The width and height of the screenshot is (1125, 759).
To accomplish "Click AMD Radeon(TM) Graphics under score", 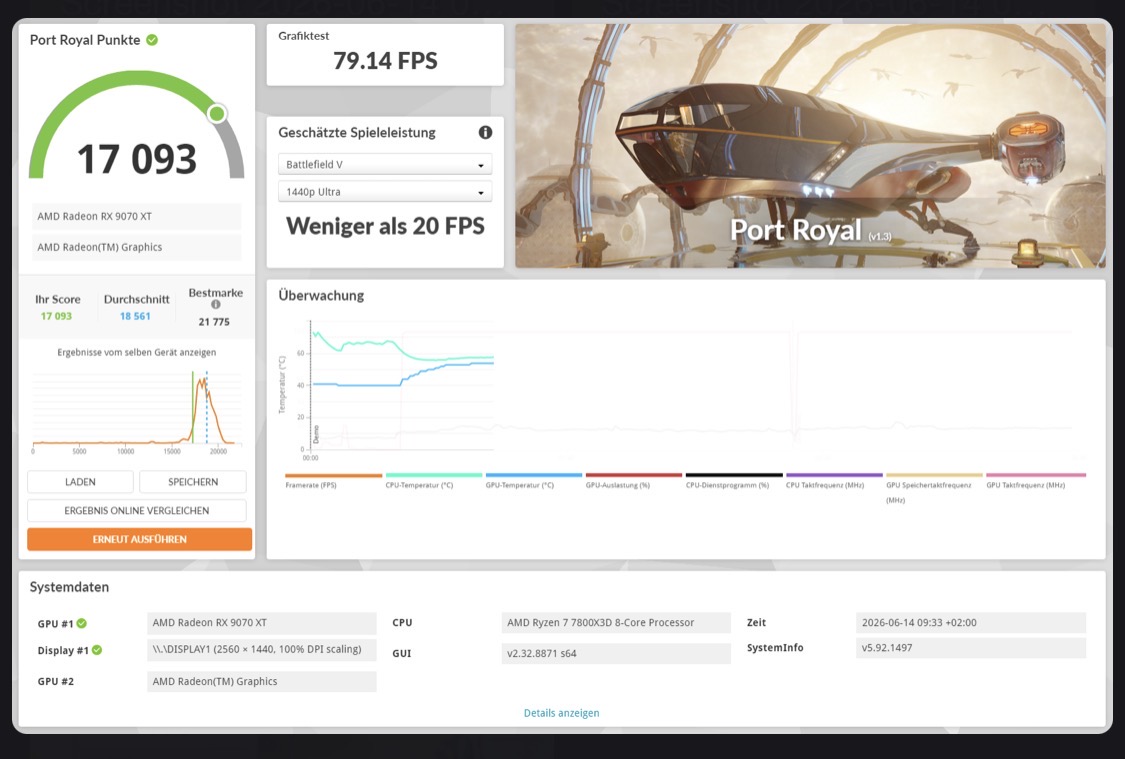I will pyautogui.click(x=136, y=247).
